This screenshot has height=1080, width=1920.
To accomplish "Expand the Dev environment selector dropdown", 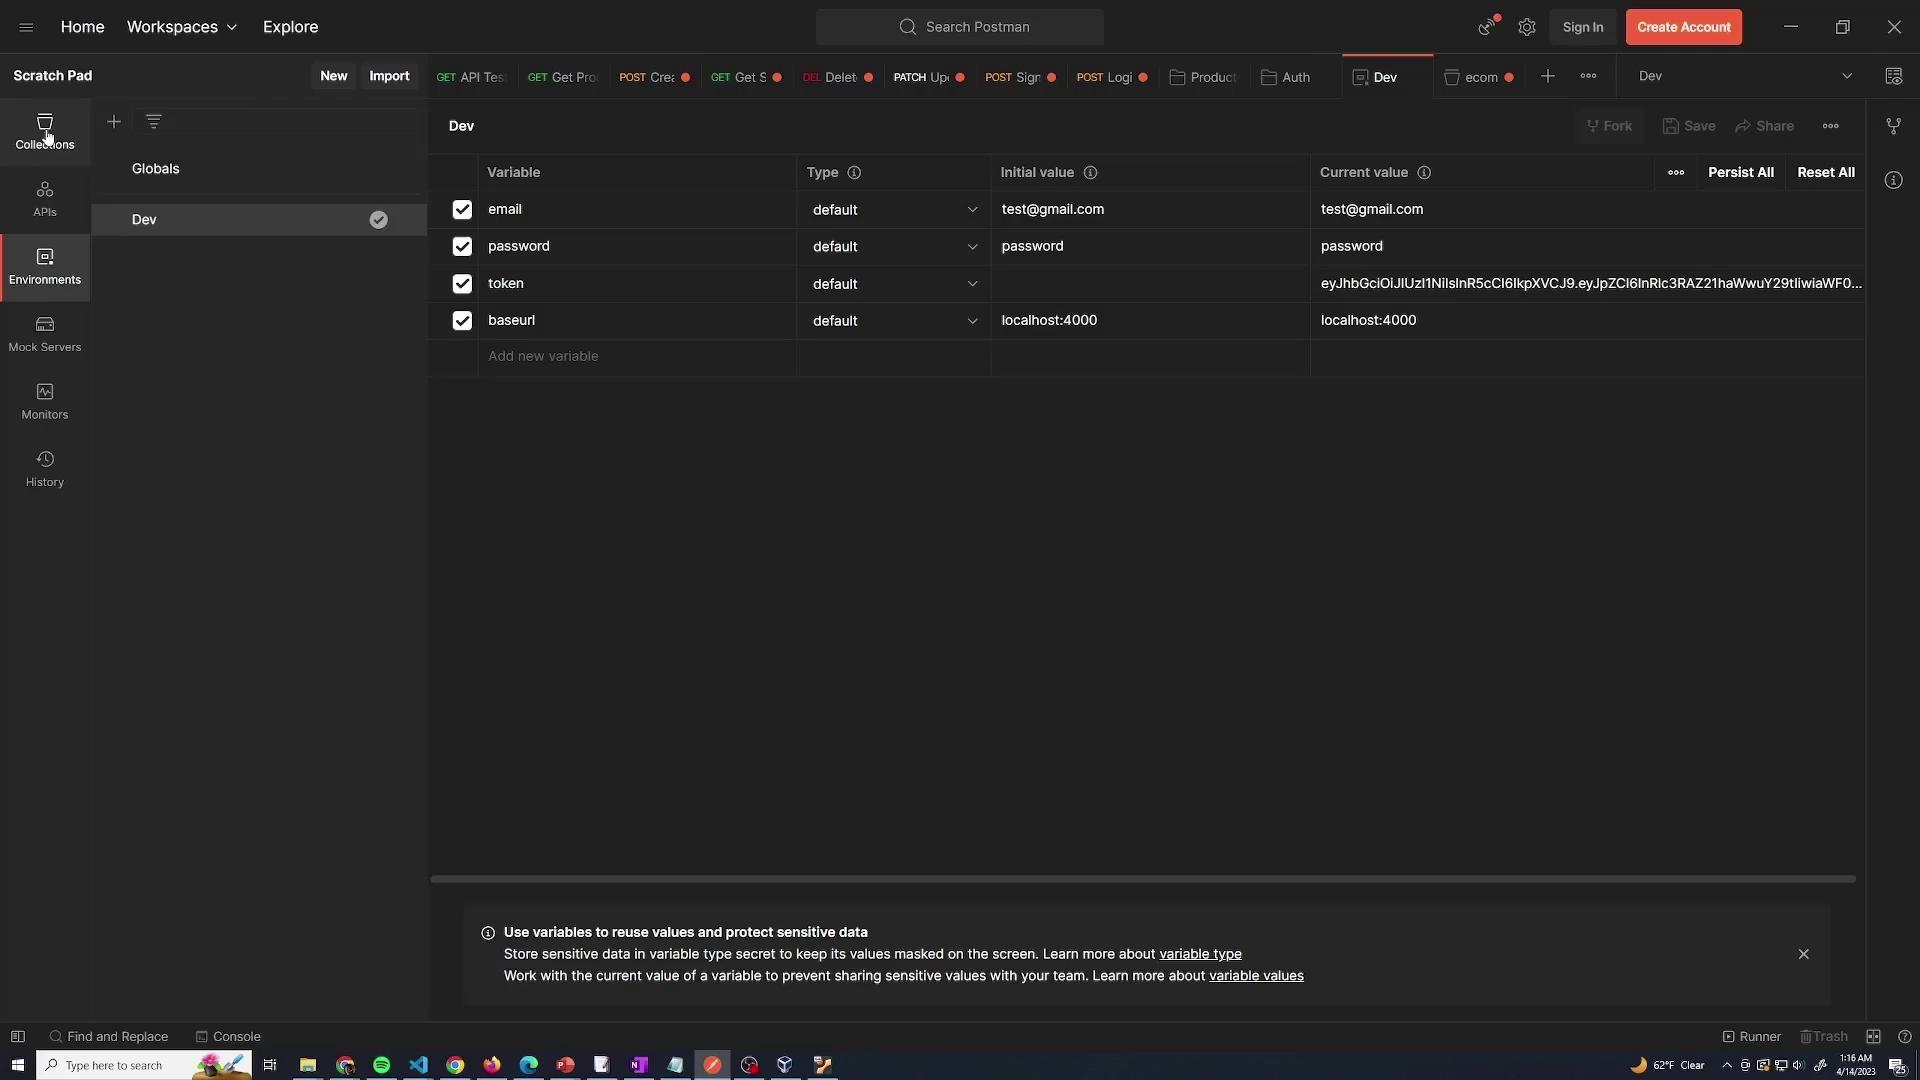I will (1846, 76).
